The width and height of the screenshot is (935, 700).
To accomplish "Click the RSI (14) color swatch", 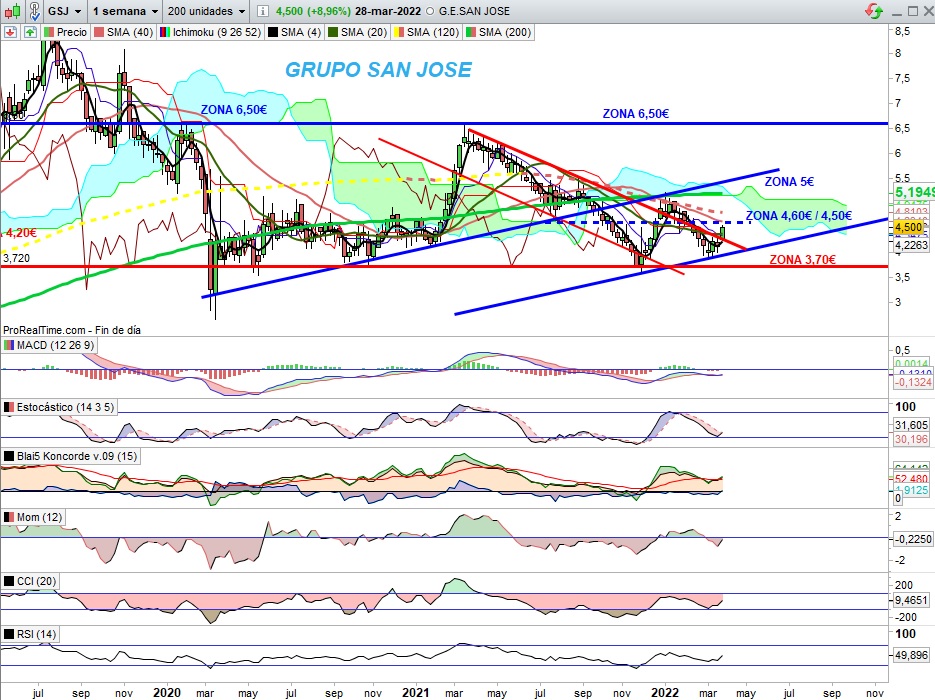I will click(x=9, y=634).
